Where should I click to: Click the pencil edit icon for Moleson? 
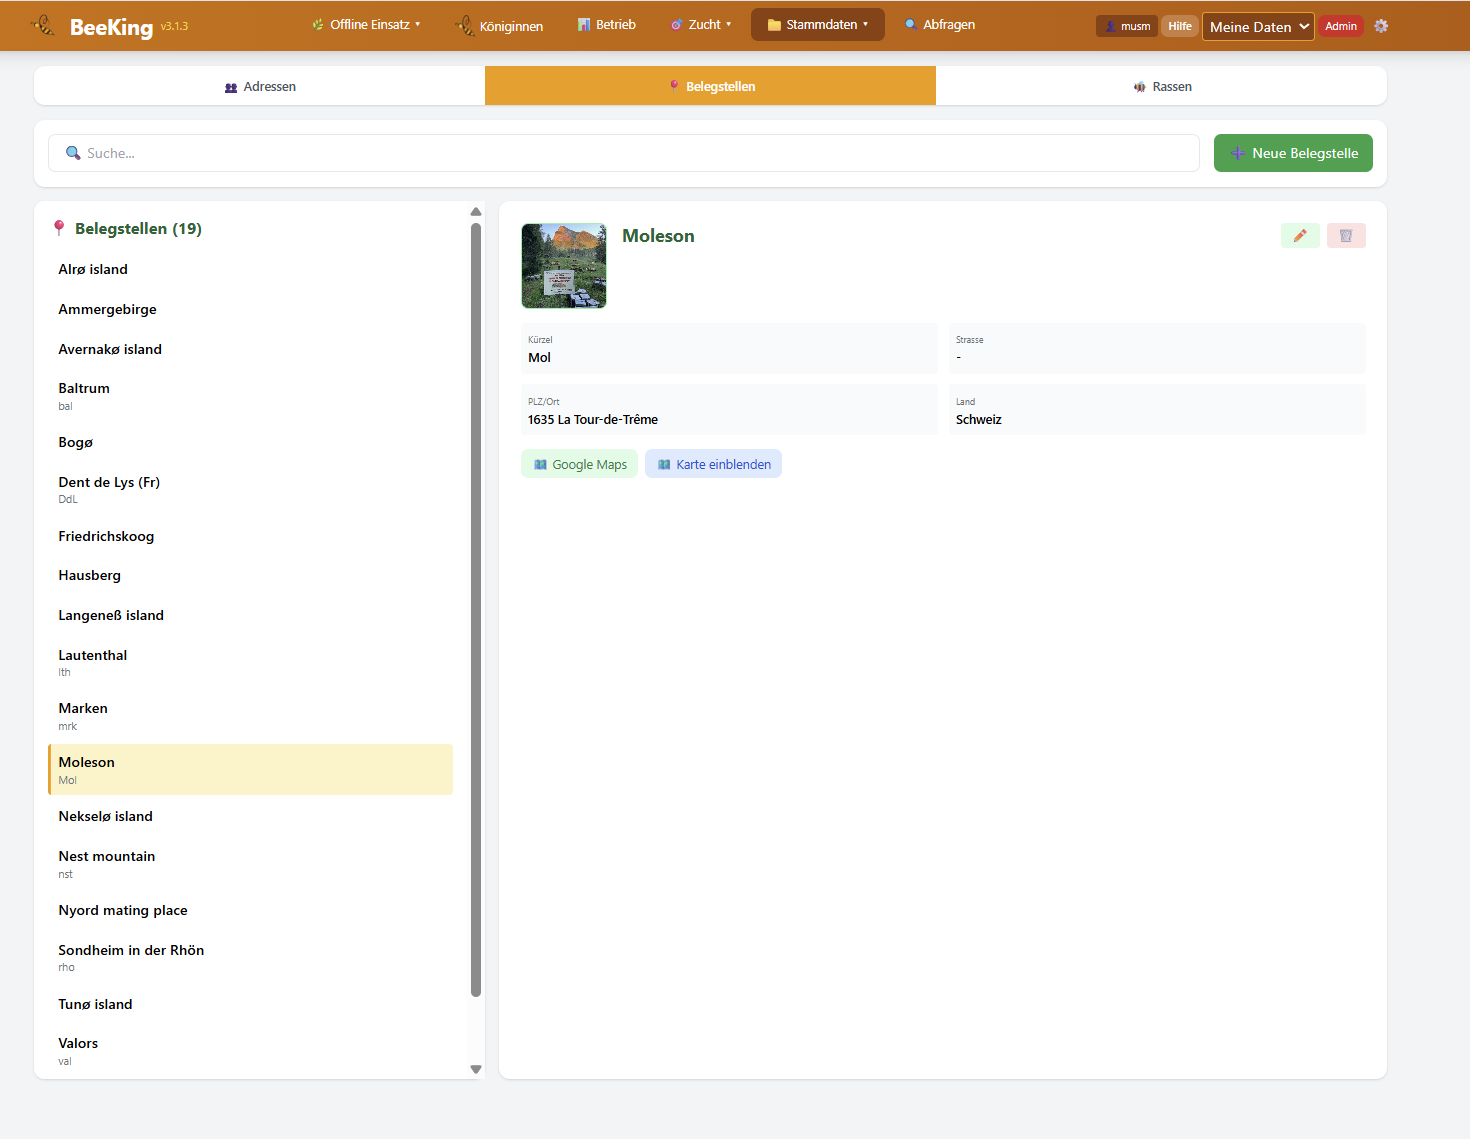tap(1300, 236)
